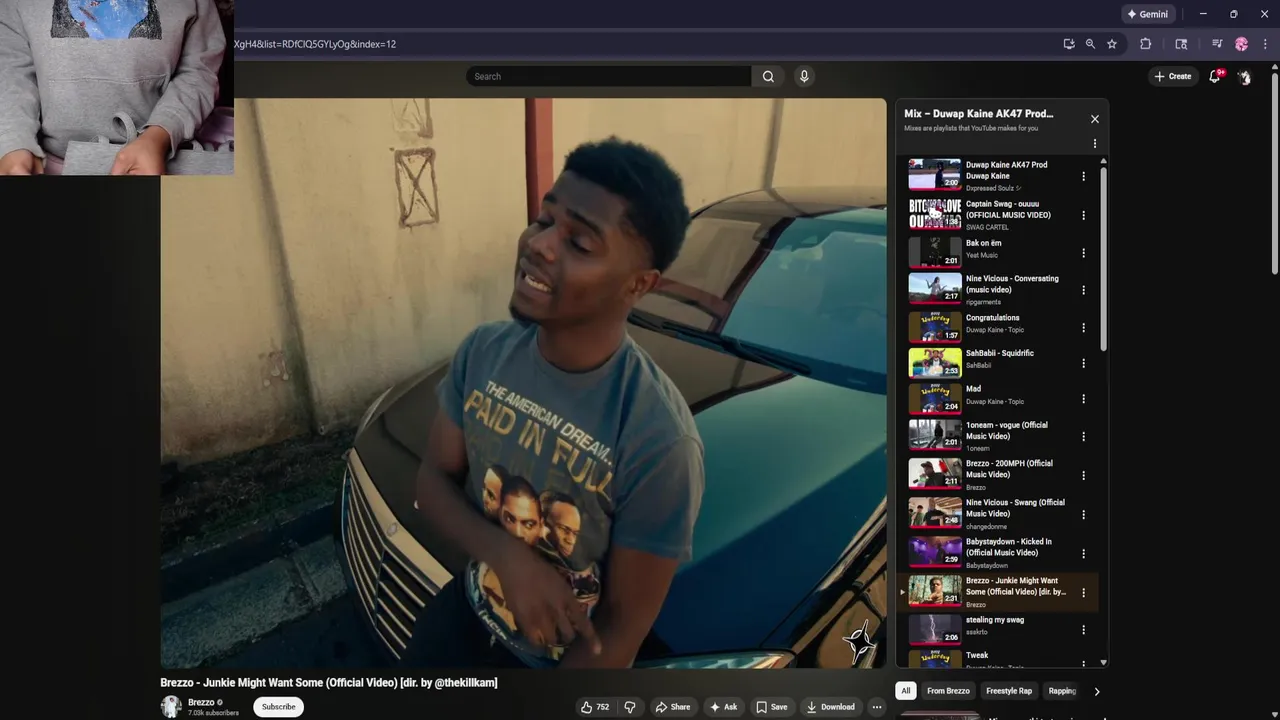Image resolution: width=1280 pixels, height=720 pixels.
Task: Open options for Bak on ëm row
Action: 1083,252
